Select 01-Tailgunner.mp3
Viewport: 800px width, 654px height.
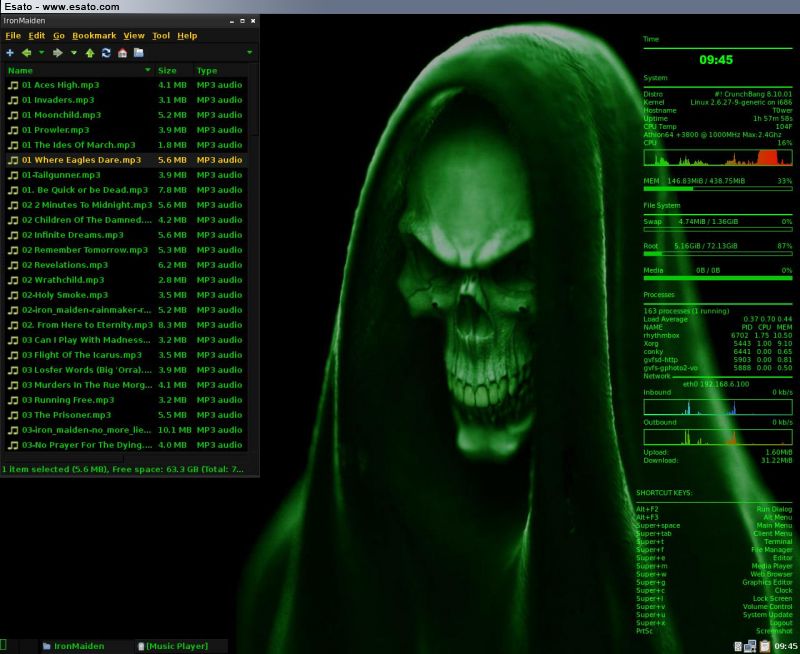pos(127,175)
